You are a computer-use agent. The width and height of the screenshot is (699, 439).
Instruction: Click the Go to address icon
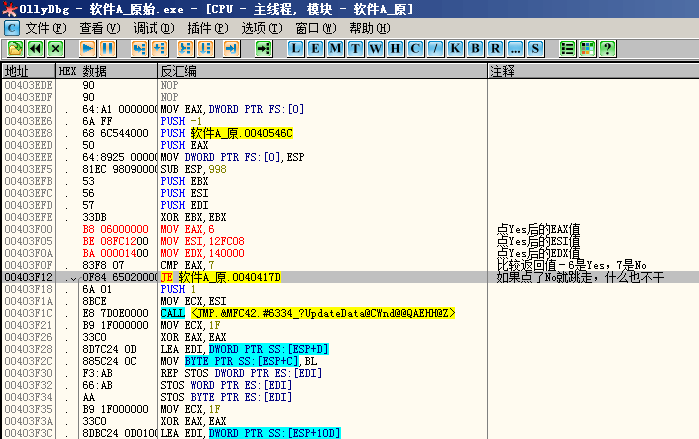click(x=263, y=49)
